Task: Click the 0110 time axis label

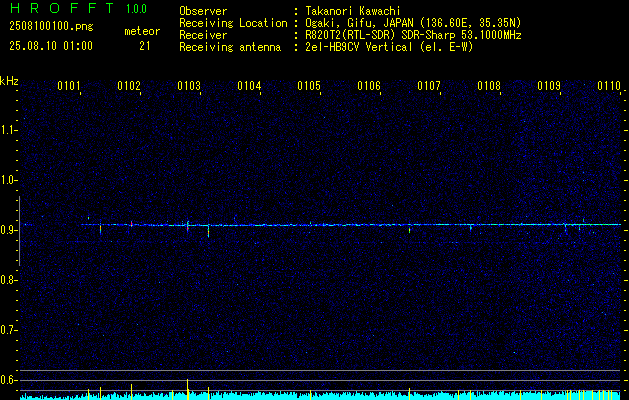Action: (609, 85)
